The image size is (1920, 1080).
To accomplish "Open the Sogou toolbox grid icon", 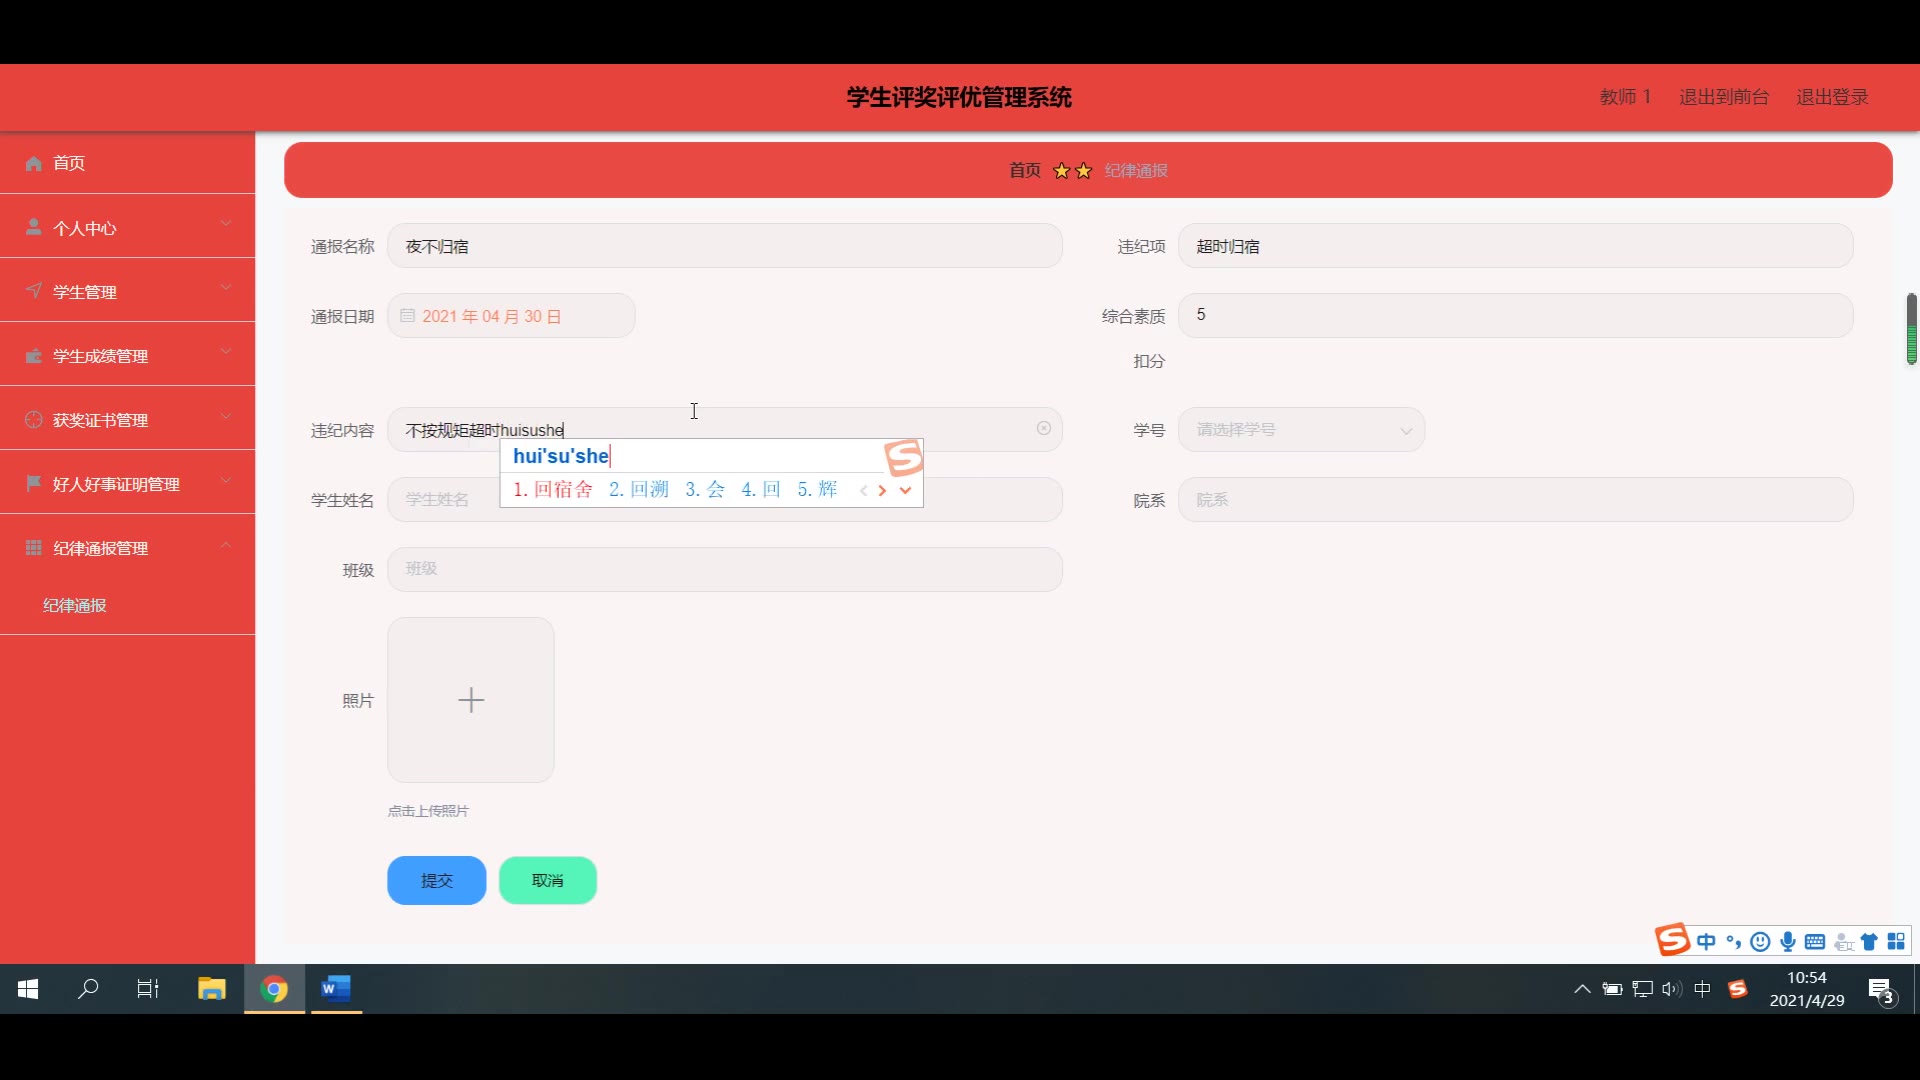I will tap(1896, 941).
